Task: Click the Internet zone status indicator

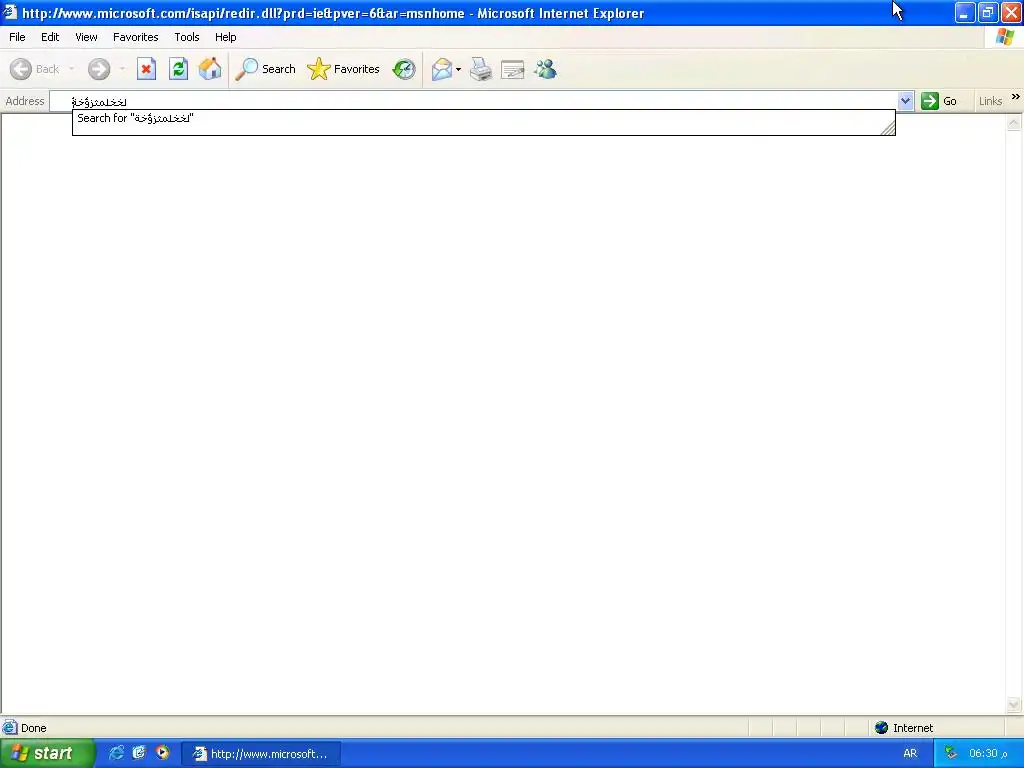Action: (904, 728)
